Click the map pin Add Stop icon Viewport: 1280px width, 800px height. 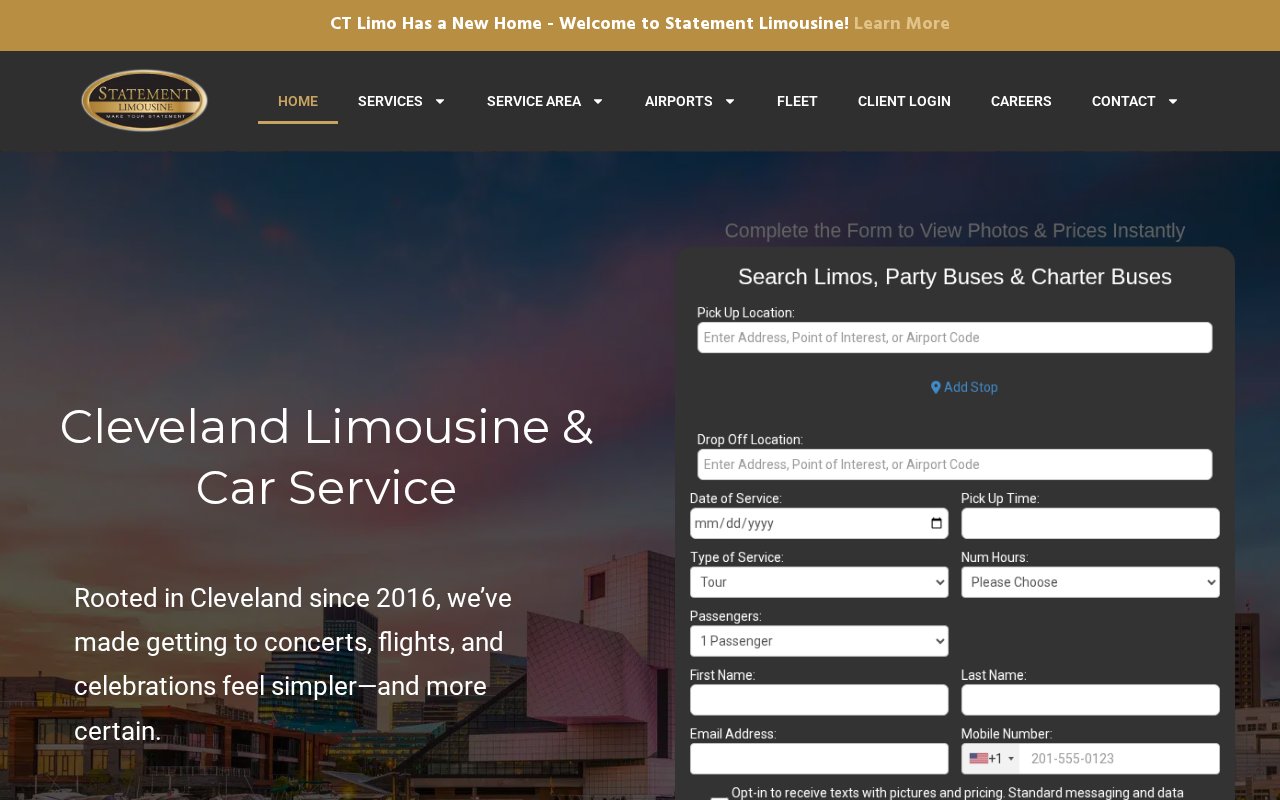(936, 387)
